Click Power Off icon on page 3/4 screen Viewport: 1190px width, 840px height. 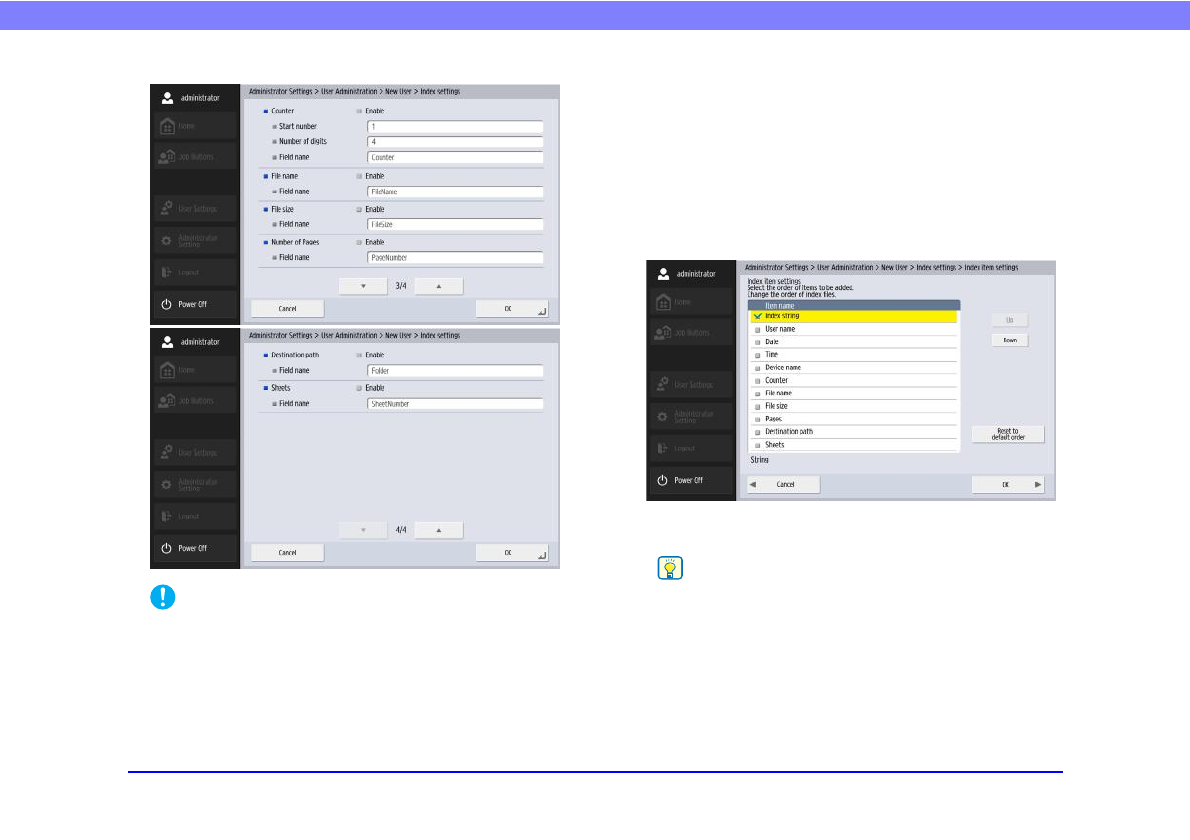[166, 304]
